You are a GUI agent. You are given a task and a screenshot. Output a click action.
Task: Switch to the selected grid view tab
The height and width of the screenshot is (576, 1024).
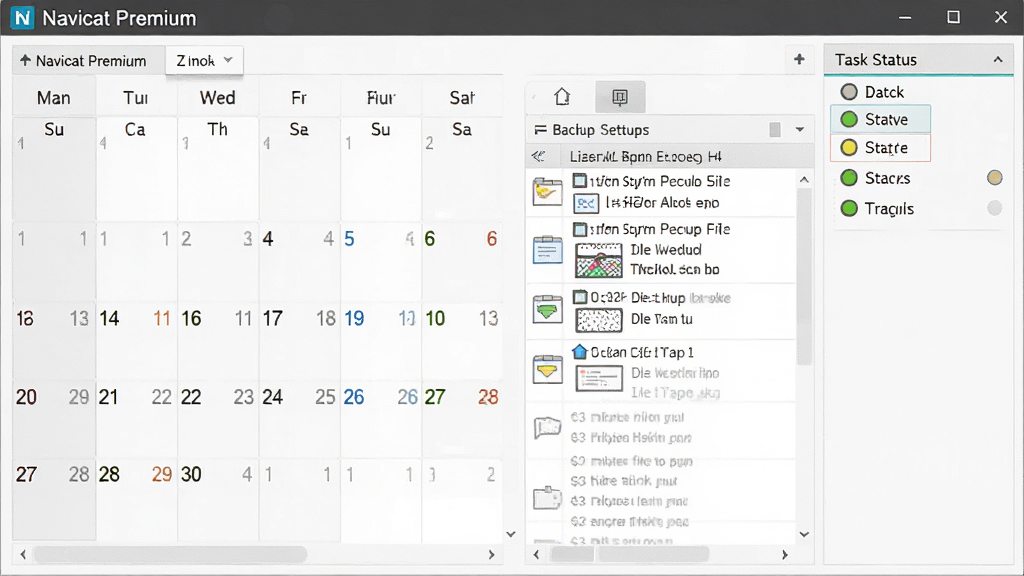[x=620, y=97]
